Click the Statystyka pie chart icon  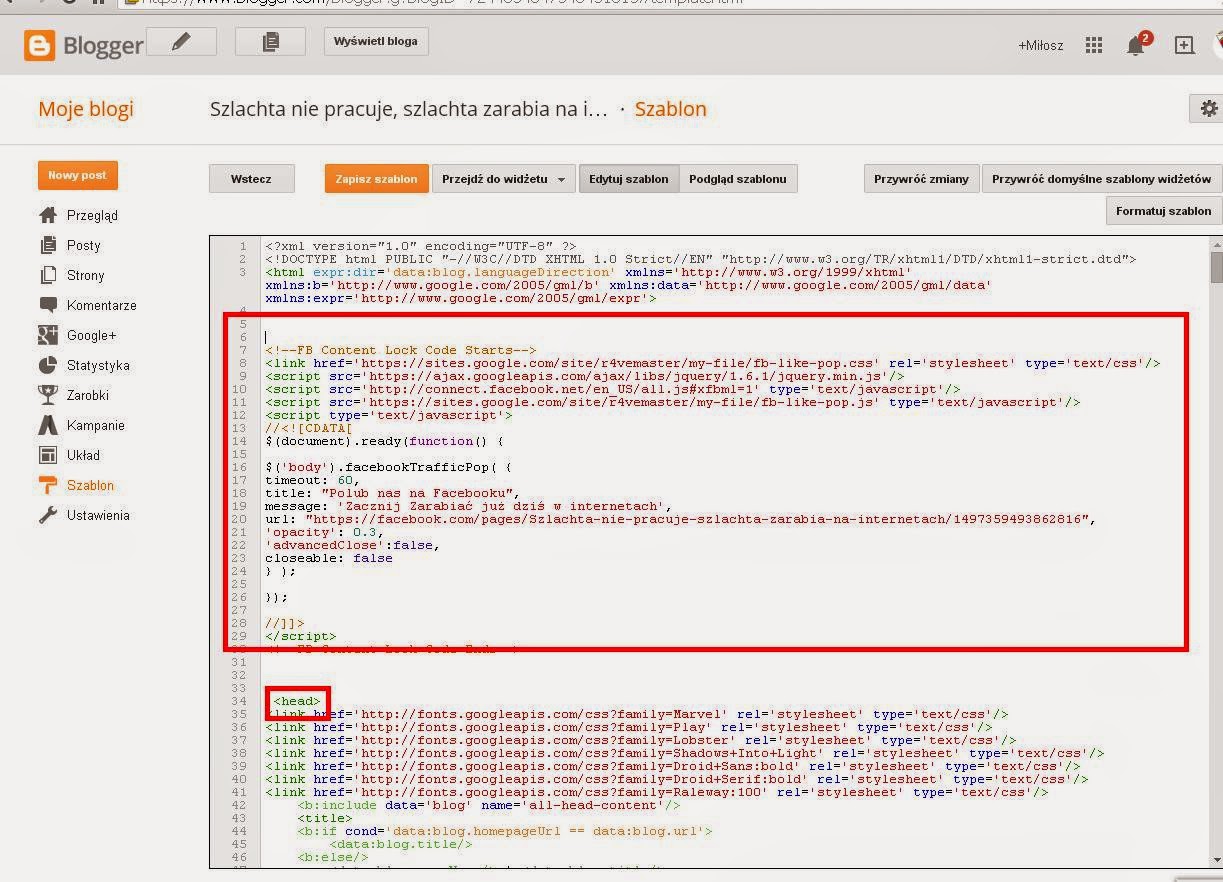(x=48, y=365)
